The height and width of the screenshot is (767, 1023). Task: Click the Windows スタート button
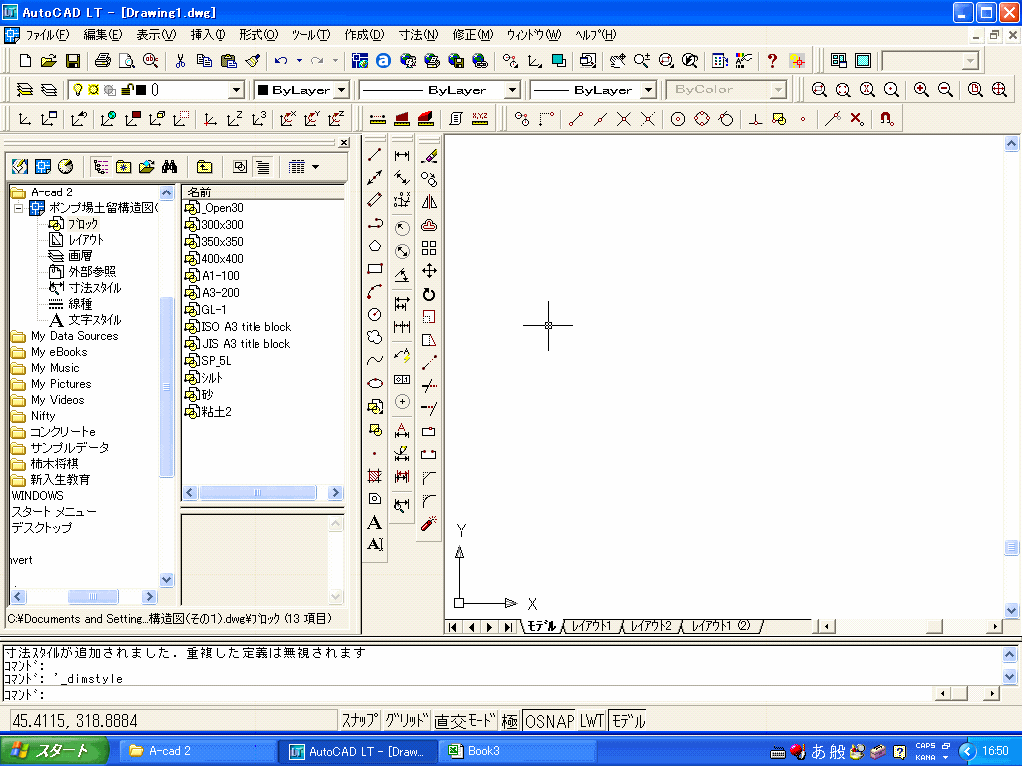tap(54, 751)
